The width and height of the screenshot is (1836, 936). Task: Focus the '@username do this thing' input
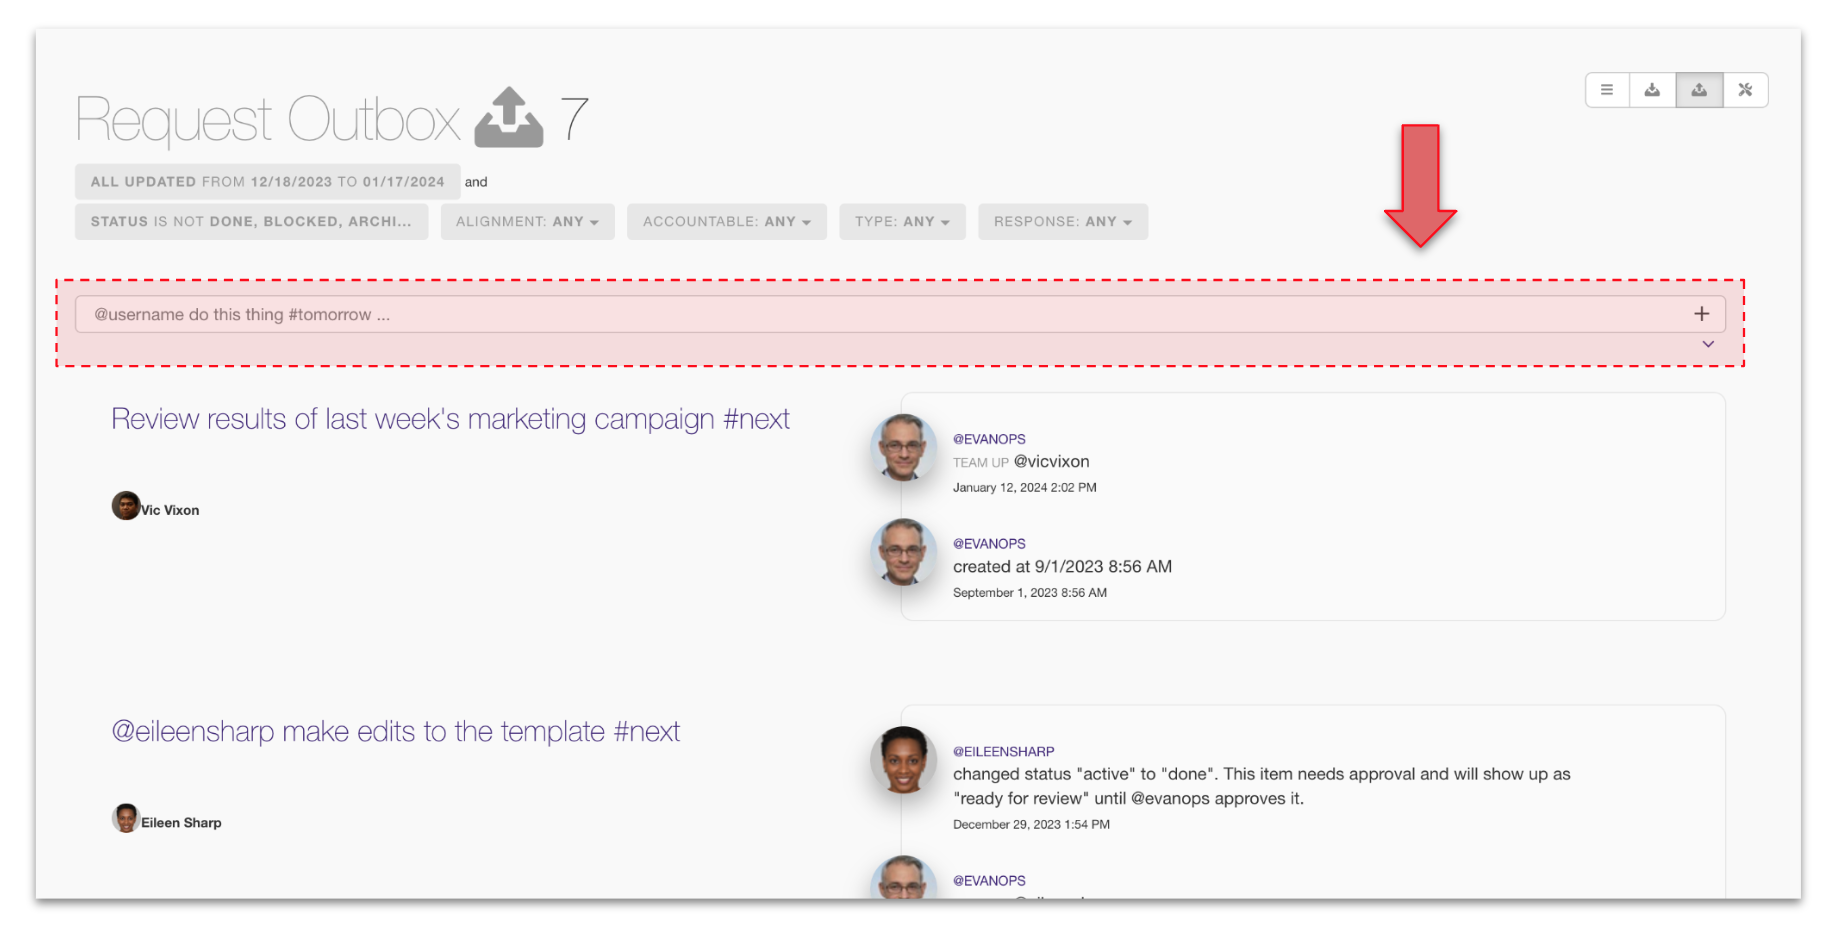pos(880,314)
